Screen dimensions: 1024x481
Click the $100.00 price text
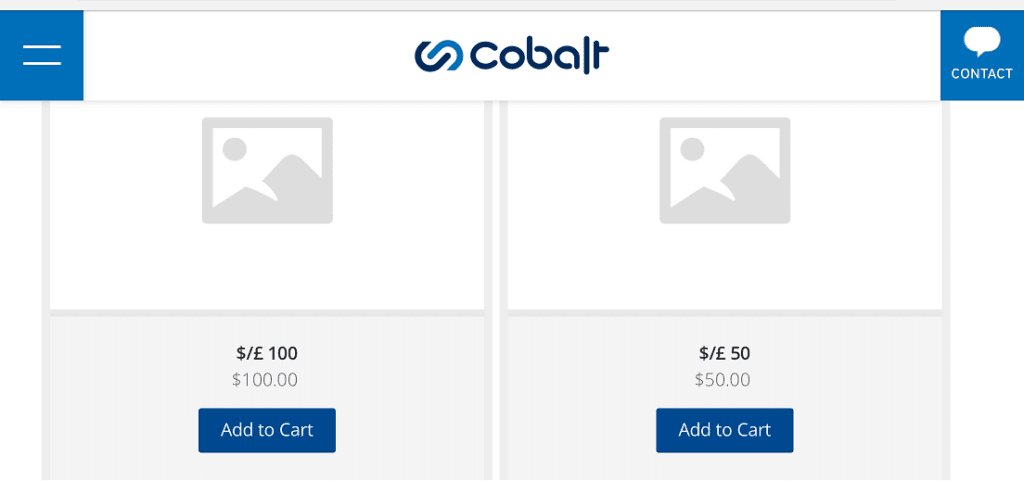[x=265, y=379]
